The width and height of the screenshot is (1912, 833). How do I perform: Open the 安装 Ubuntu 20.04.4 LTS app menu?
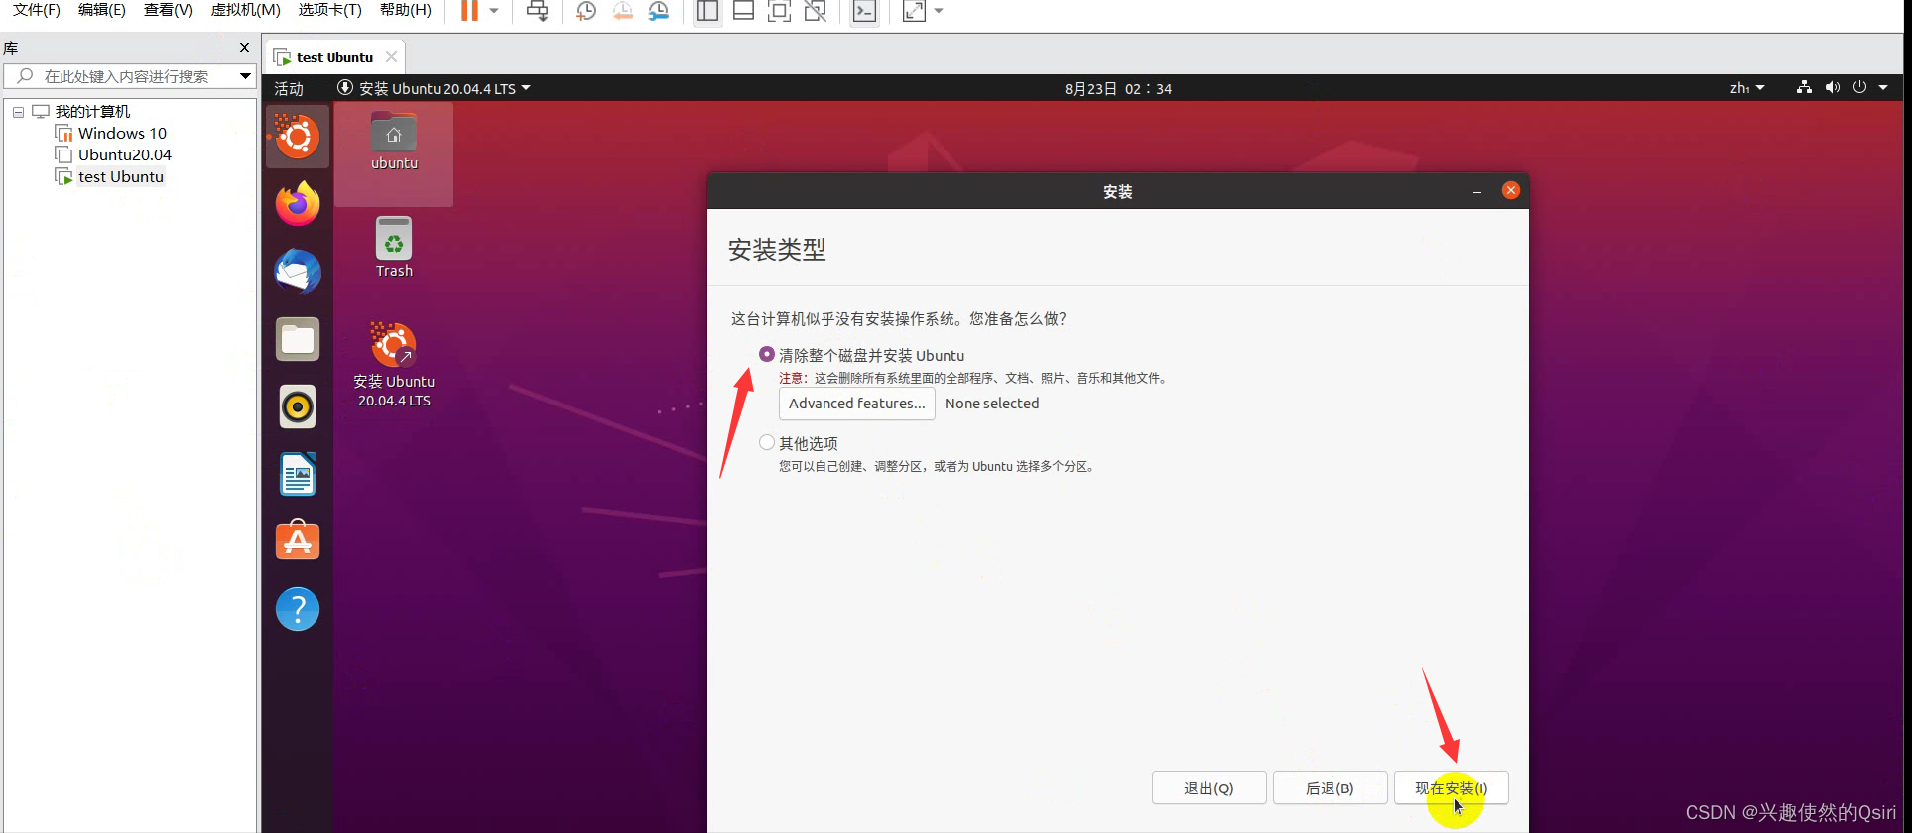click(x=434, y=88)
